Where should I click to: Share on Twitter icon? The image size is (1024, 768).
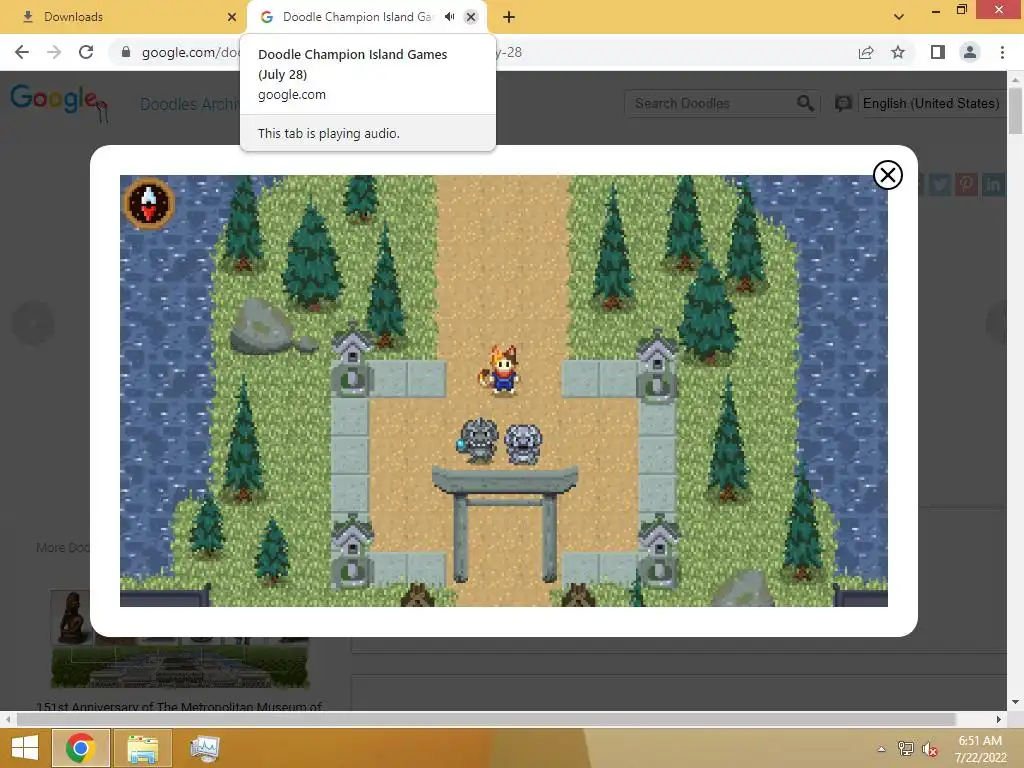(940, 185)
